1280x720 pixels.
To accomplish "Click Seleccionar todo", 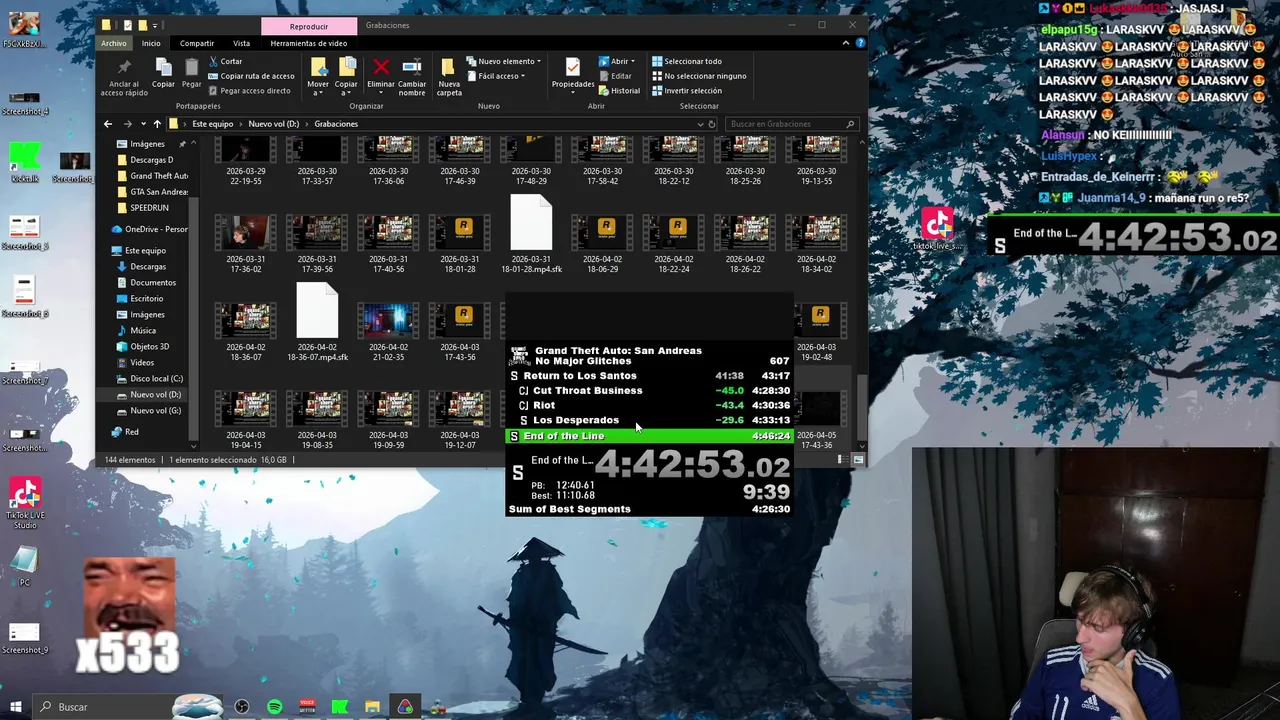I will pyautogui.click(x=686, y=61).
